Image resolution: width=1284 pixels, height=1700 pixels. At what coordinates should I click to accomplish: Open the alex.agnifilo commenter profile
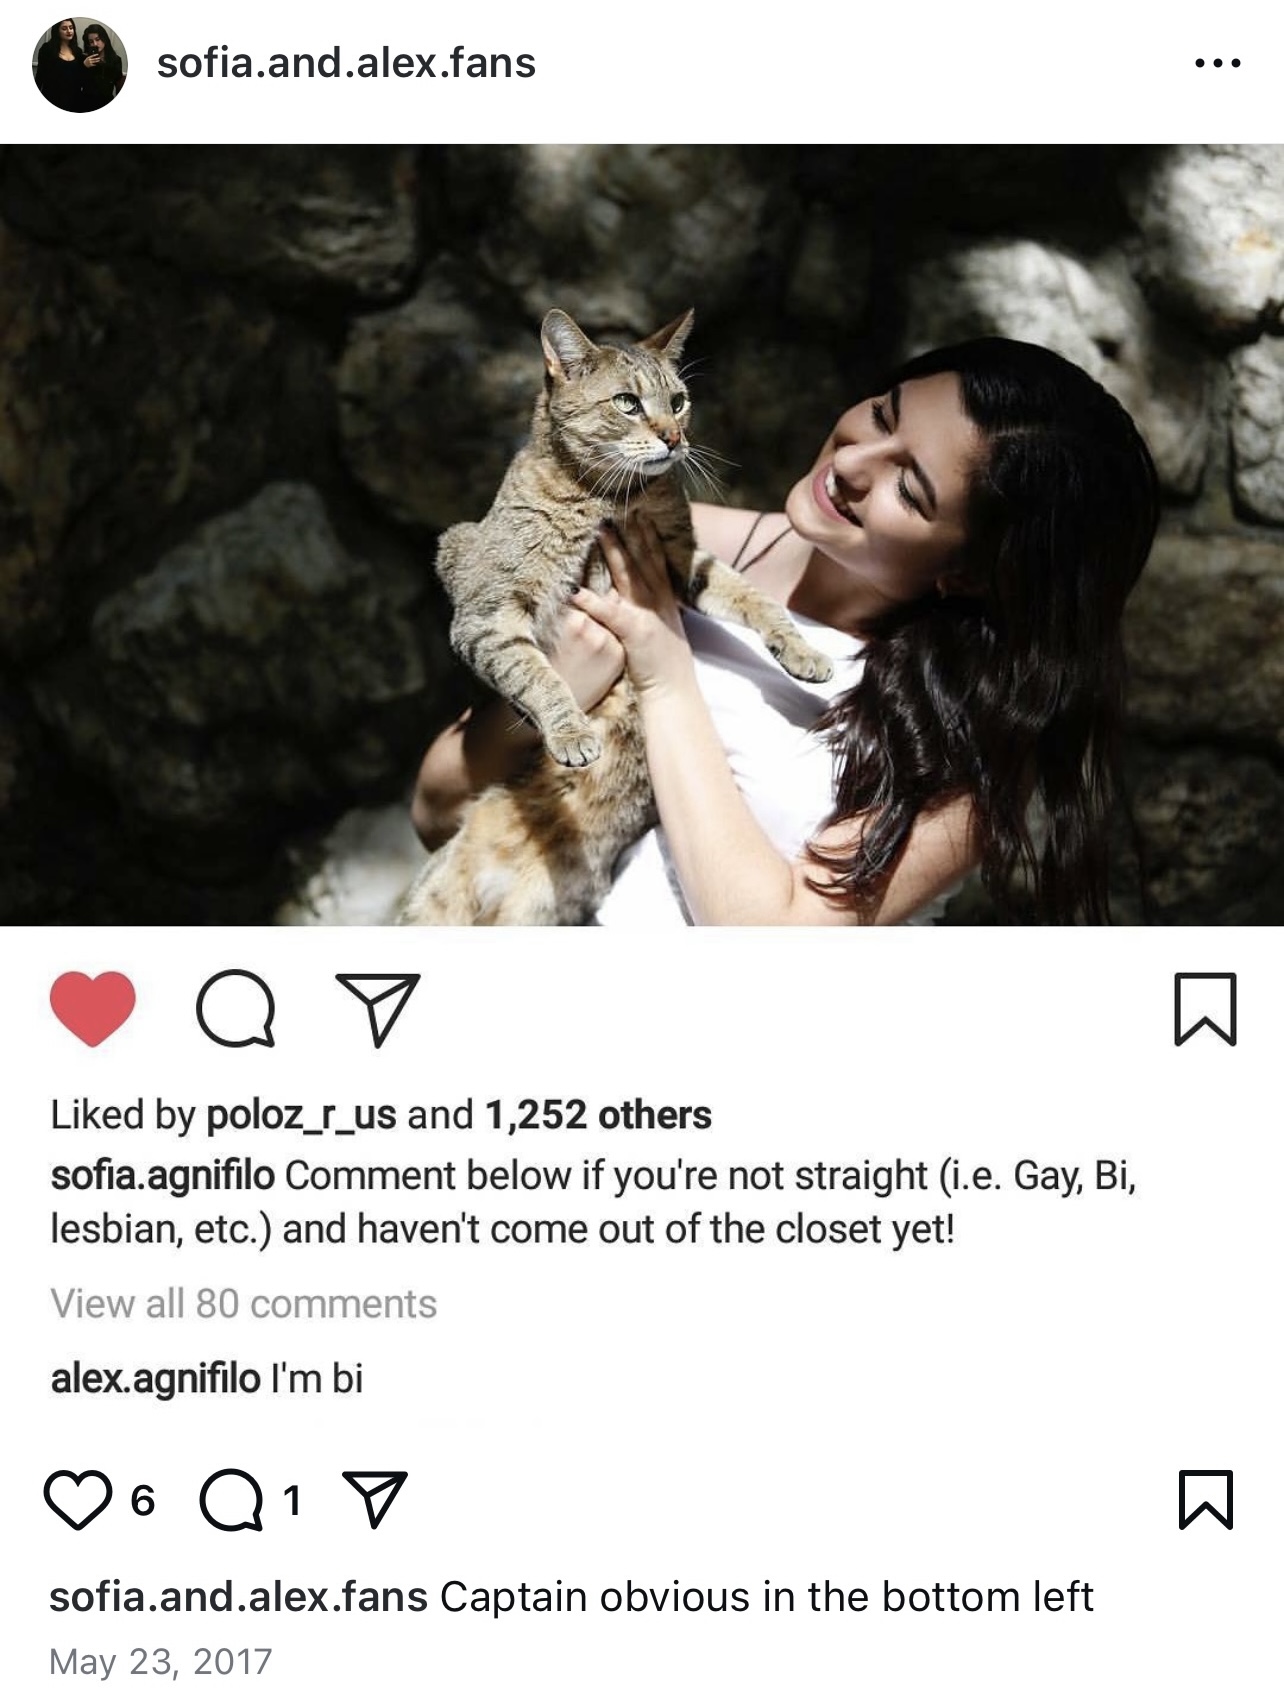pos(155,1379)
